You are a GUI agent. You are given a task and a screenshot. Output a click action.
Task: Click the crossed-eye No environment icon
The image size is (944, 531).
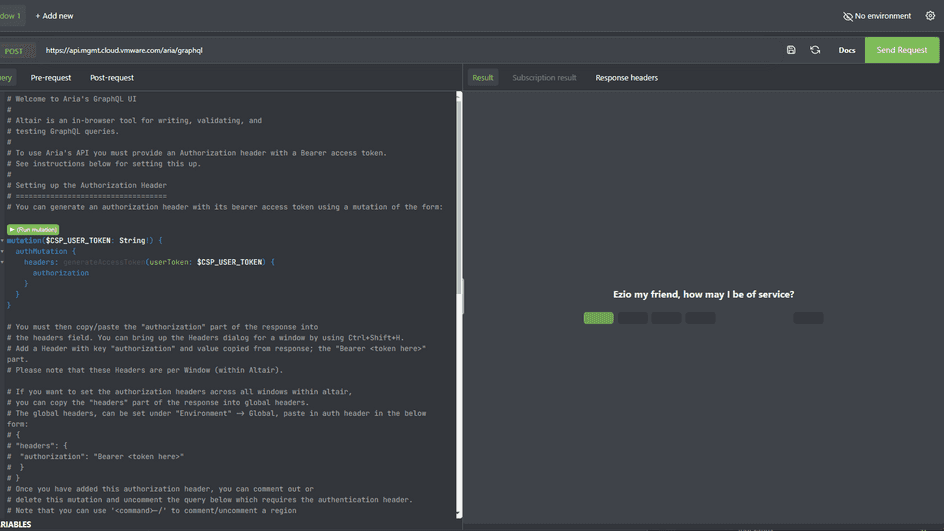pyautogui.click(x=848, y=16)
